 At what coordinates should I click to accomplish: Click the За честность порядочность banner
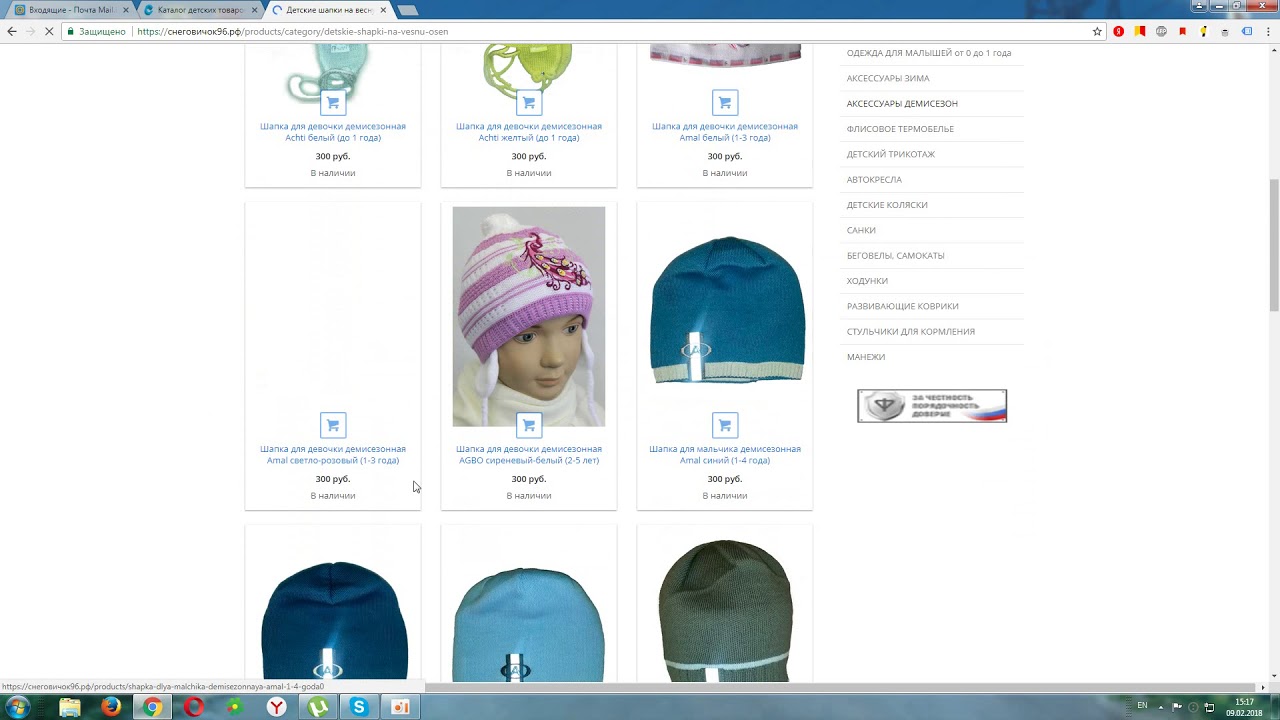click(932, 406)
